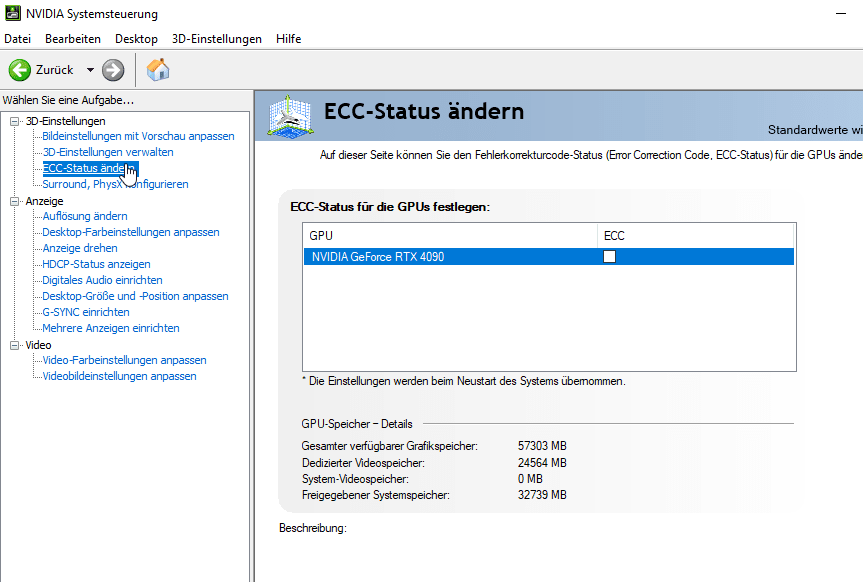The height and width of the screenshot is (582, 863).
Task: Open Mehrere Anzeigen einrichten task
Action: click(111, 328)
